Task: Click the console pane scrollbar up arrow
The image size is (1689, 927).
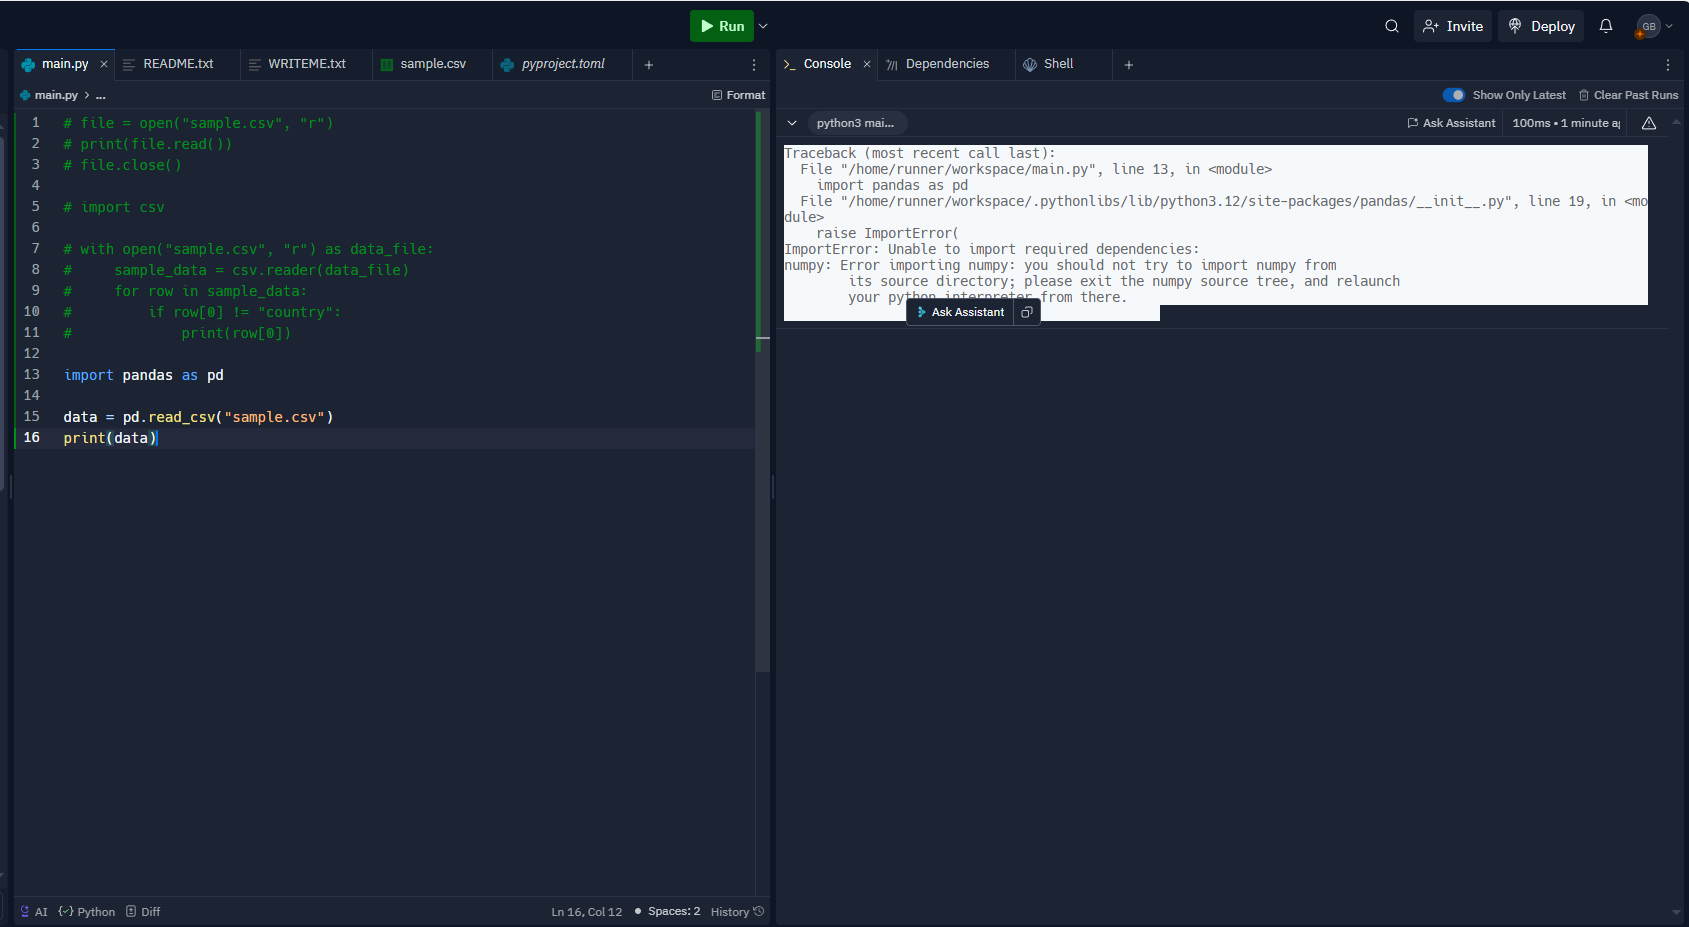Action: 1676,122
